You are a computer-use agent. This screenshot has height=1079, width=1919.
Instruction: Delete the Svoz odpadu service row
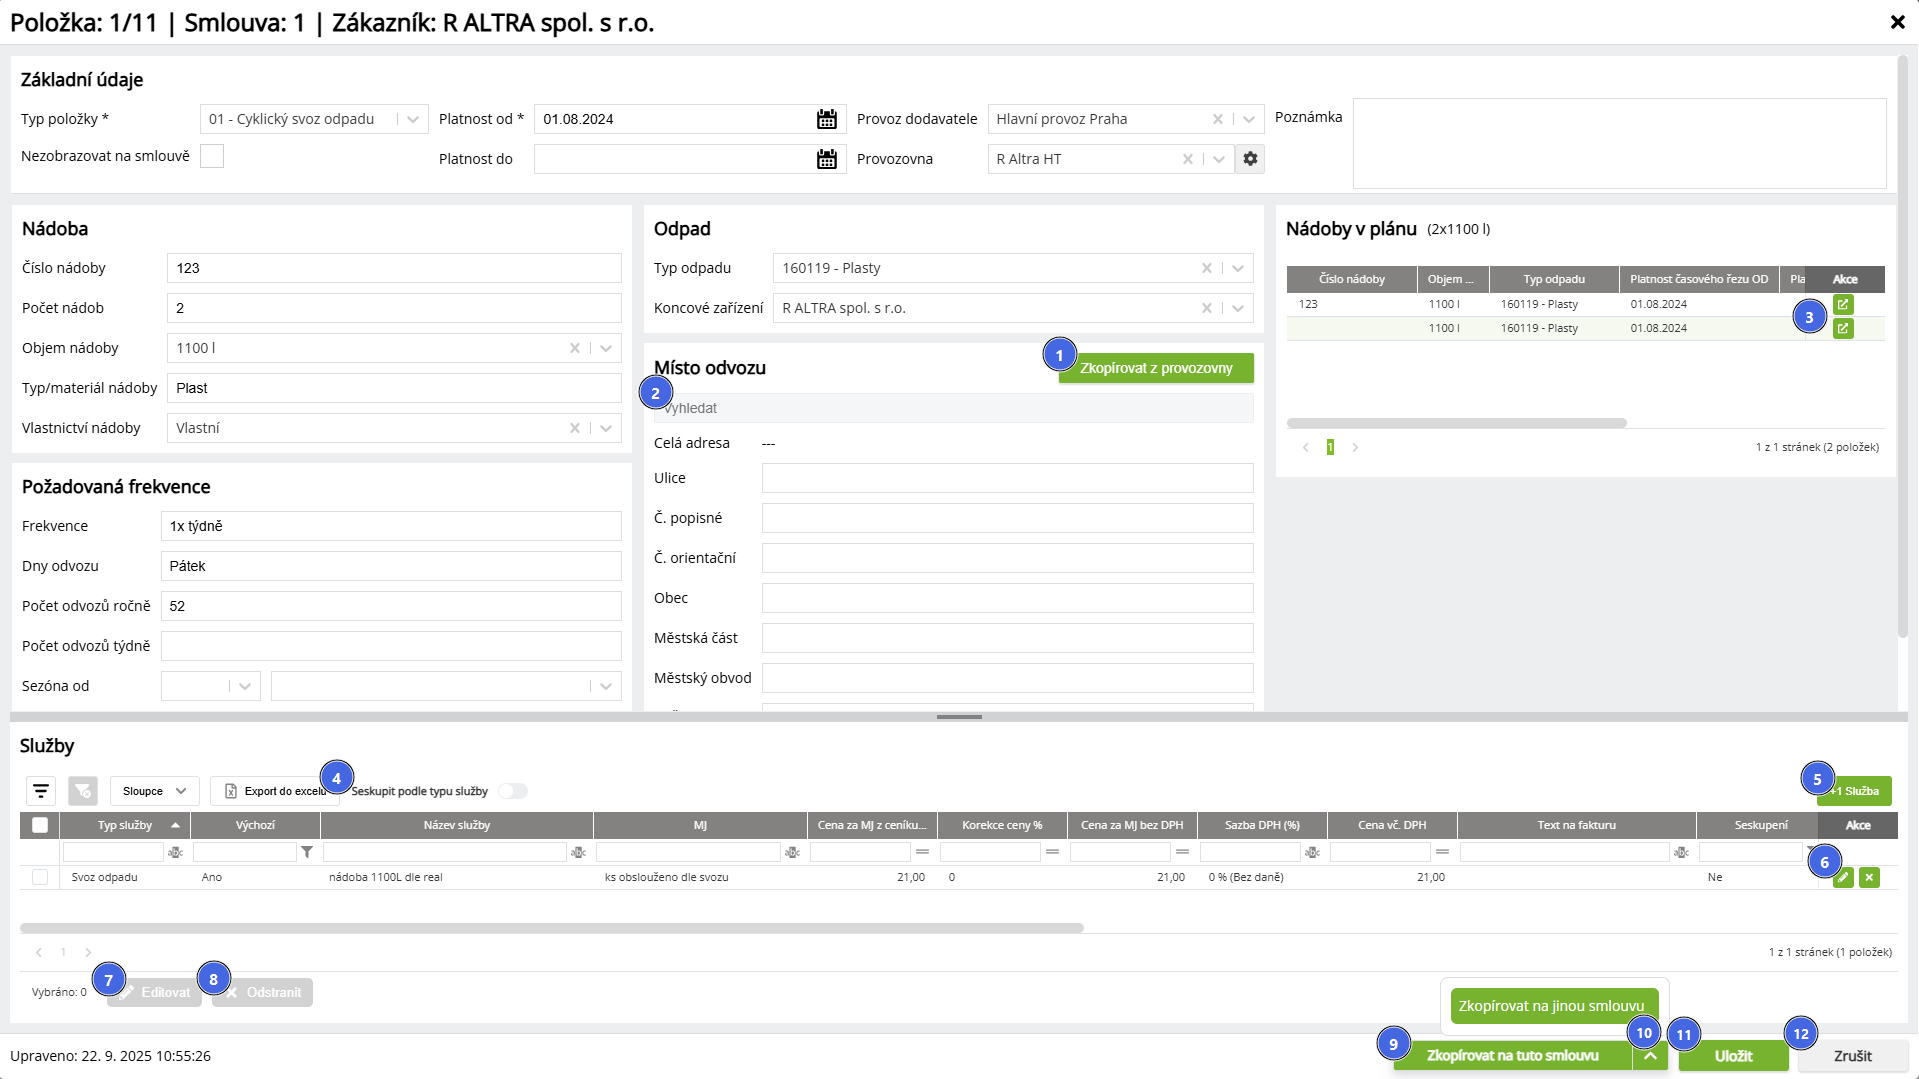point(1869,877)
